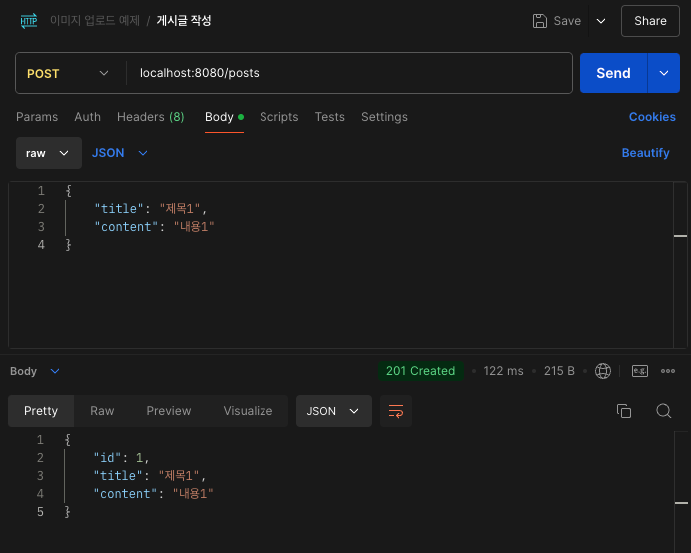
Task: Open the response more options ellipsis
Action: (x=668, y=371)
